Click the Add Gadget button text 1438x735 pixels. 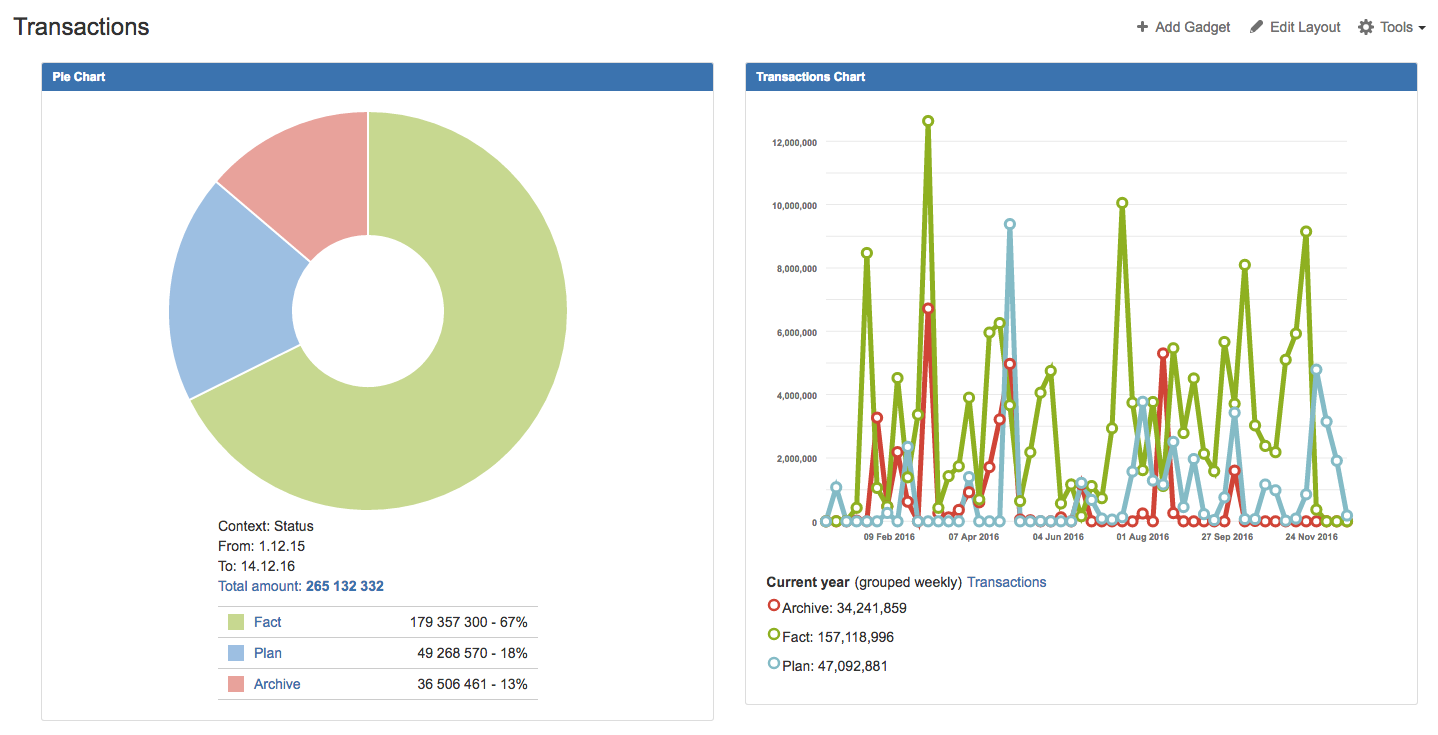click(x=1192, y=27)
